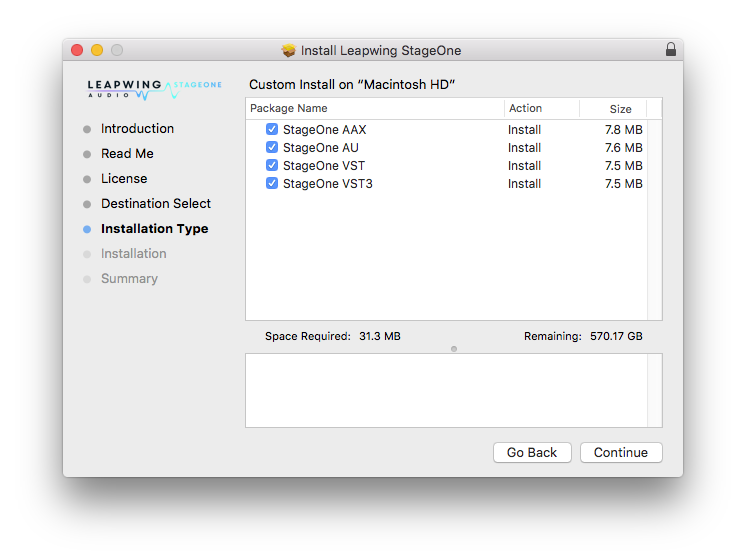Click the Go Back button

tap(532, 452)
